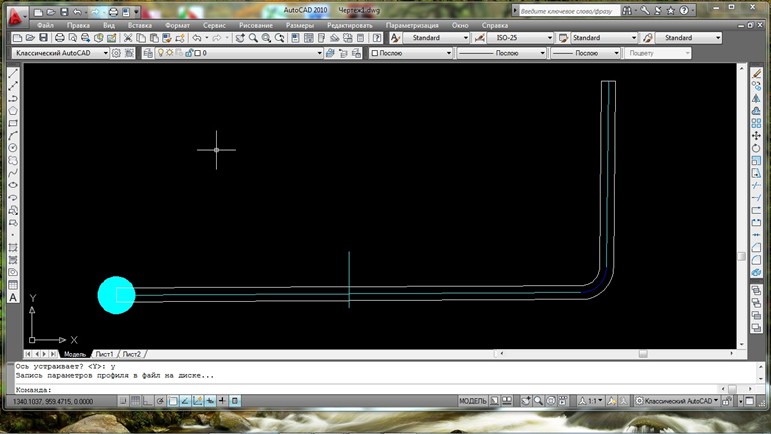Screen dimensions: 771x434
Task: Save the drawing with the floppy disk icon
Action: [43, 38]
